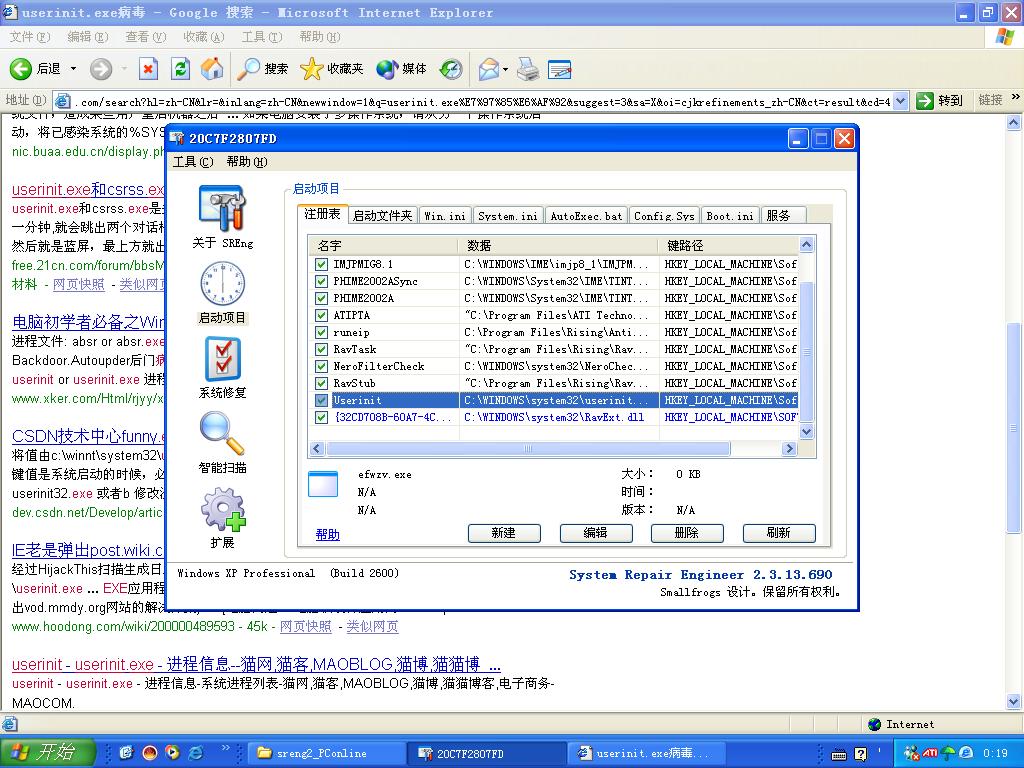The height and width of the screenshot is (768, 1024).
Task: Uncheck the RavStub startup entry
Action: pos(321,383)
